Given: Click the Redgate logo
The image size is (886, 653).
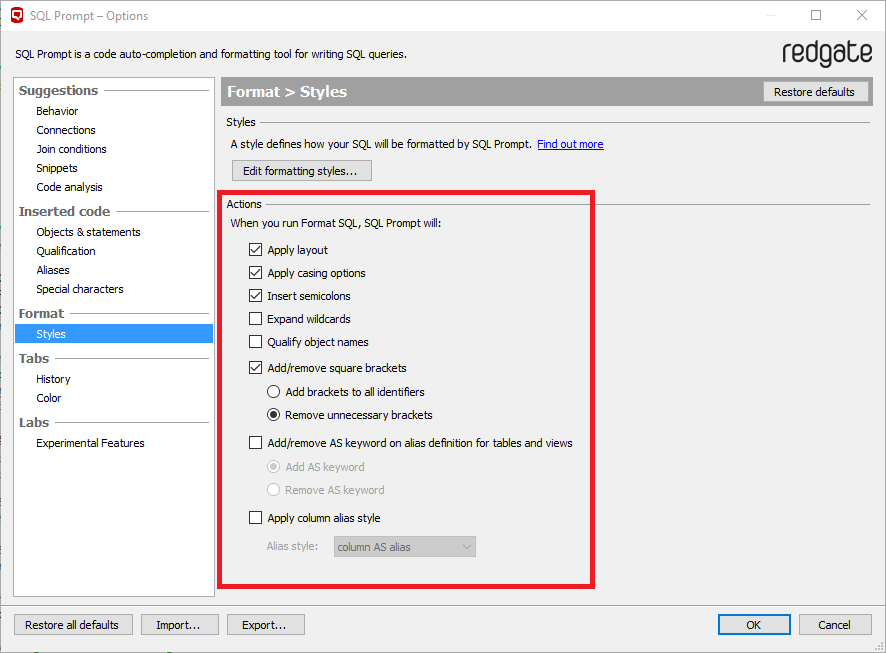Looking at the screenshot, I should pyautogui.click(x=826, y=53).
